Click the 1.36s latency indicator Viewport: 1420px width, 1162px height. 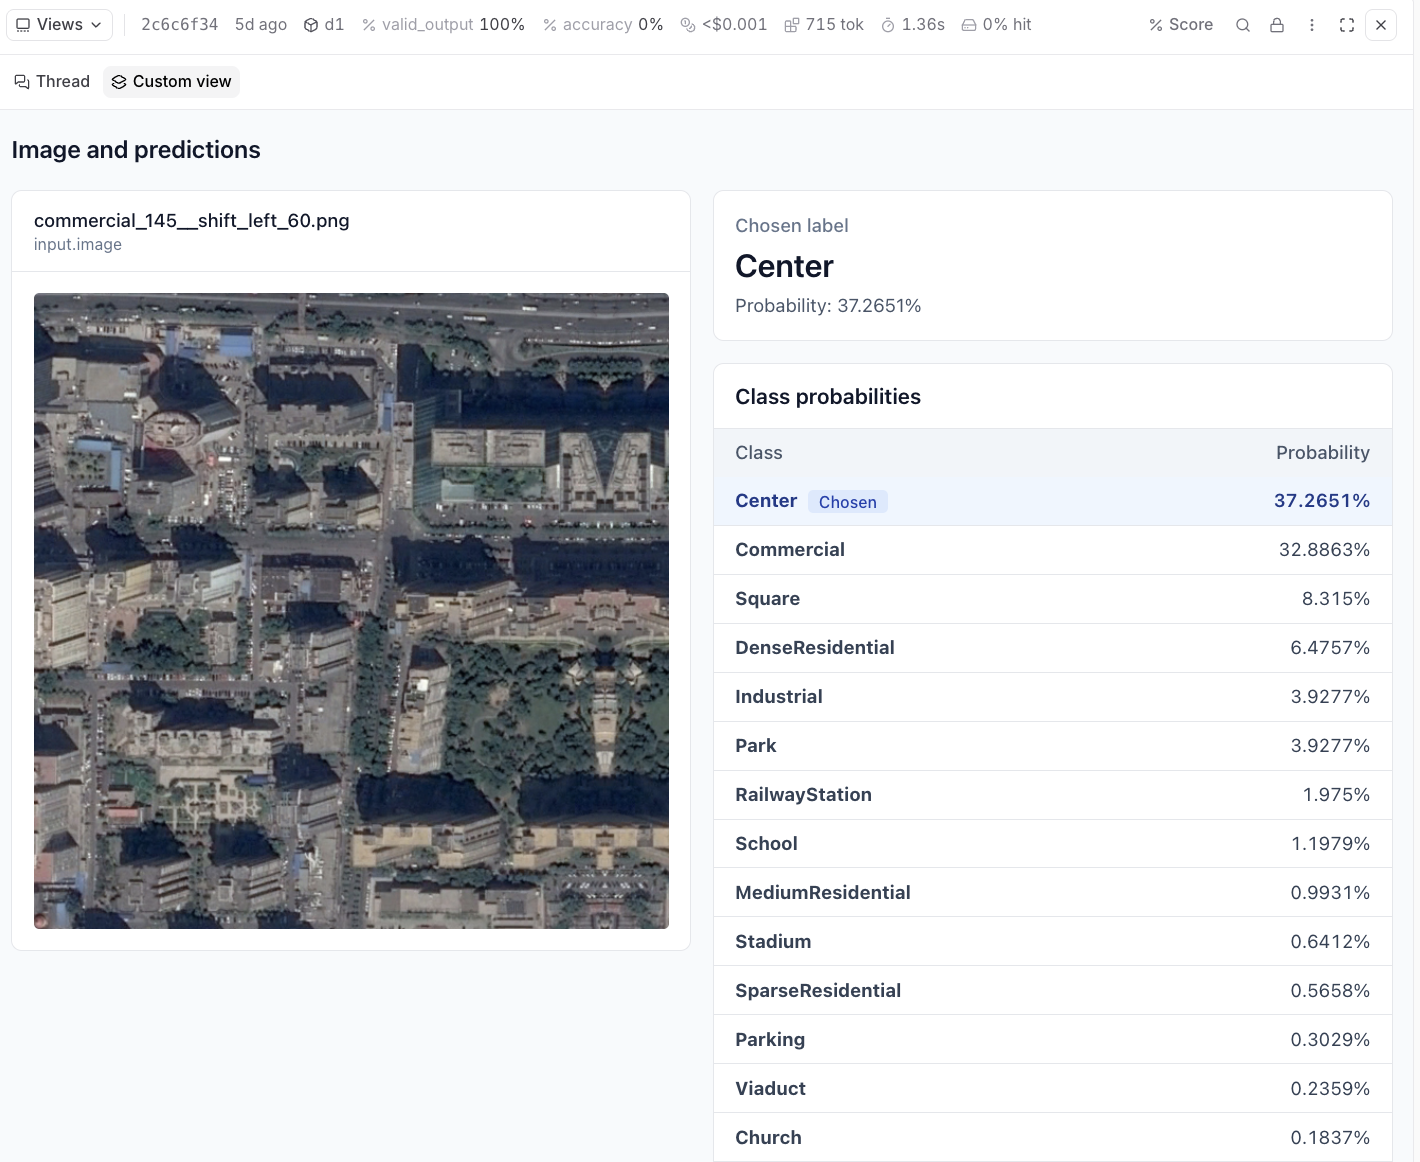click(913, 25)
